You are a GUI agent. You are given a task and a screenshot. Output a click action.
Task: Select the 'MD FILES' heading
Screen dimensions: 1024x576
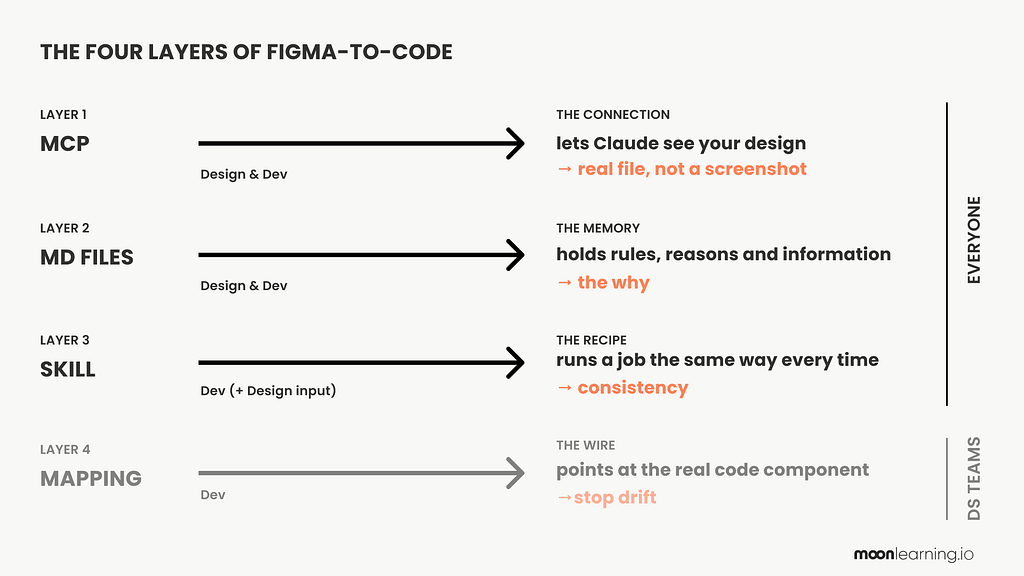click(87, 257)
